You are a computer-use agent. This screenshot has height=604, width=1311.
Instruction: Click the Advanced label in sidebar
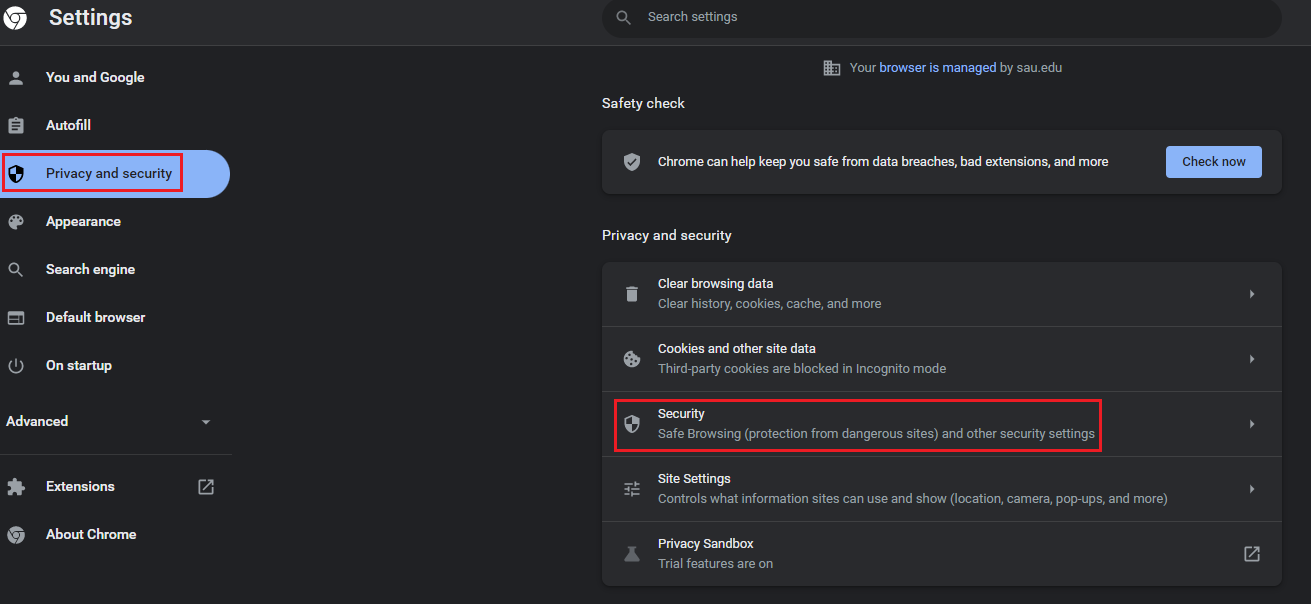point(37,422)
